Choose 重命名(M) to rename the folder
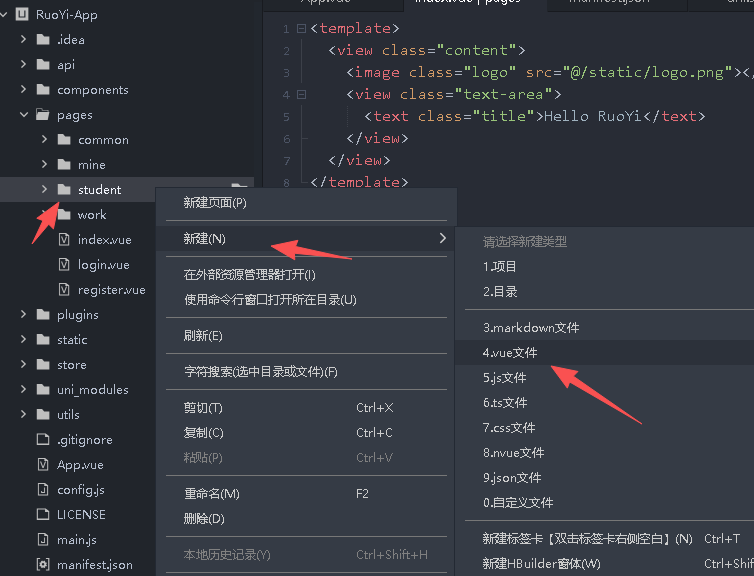The width and height of the screenshot is (754, 576). pos(211,494)
